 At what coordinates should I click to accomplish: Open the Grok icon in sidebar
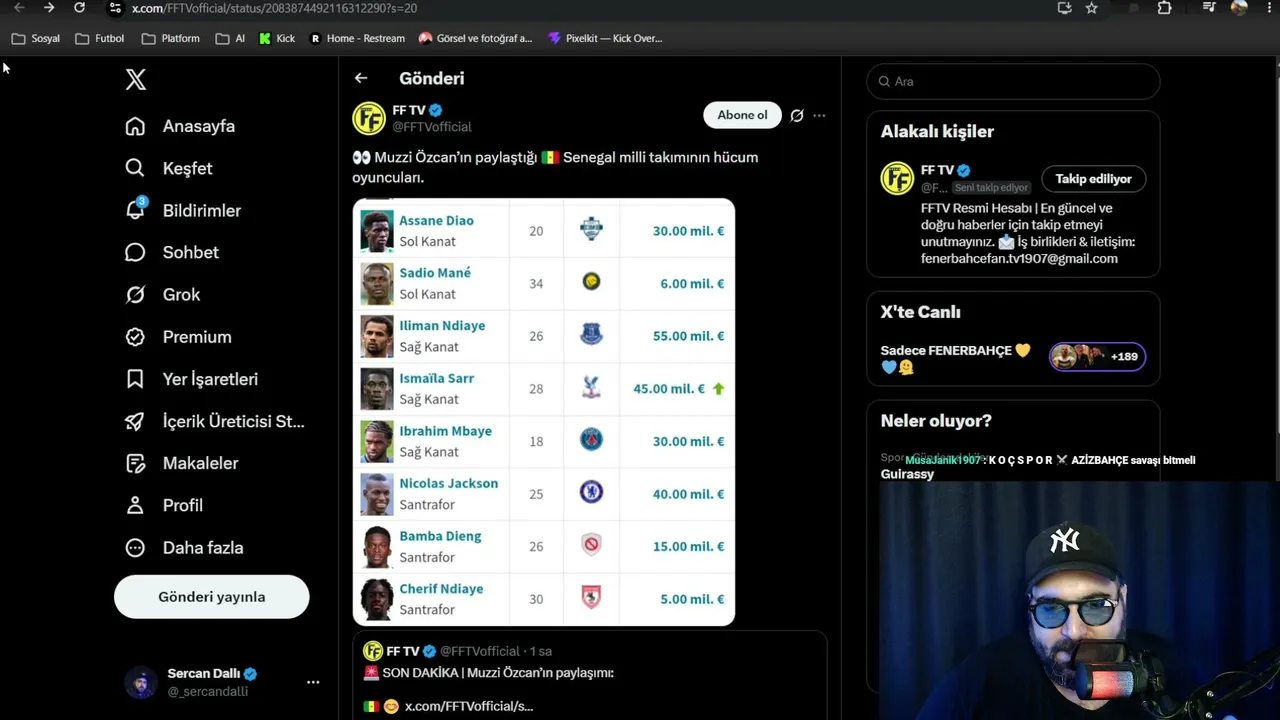pyautogui.click(x=135, y=294)
